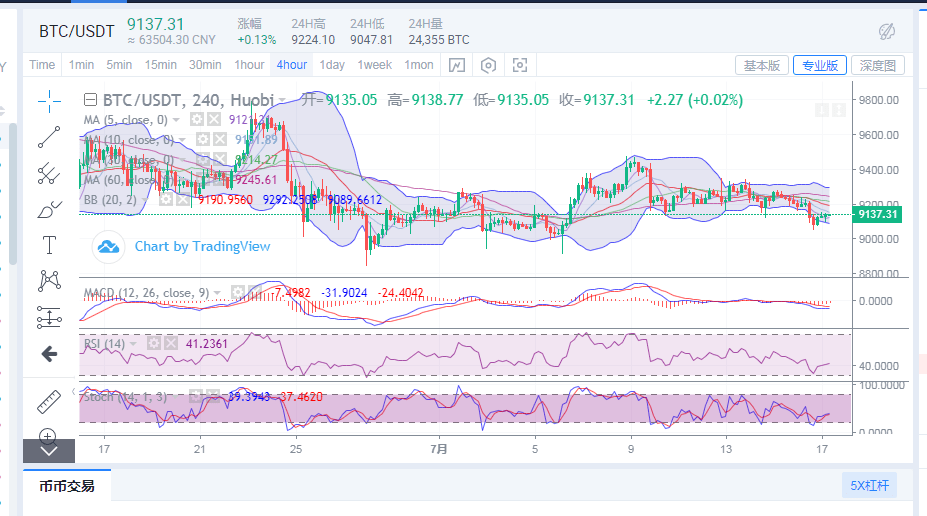Expand the MA 5 indicator dropdown
Image resolution: width=927 pixels, height=516 pixels.
(x=176, y=120)
